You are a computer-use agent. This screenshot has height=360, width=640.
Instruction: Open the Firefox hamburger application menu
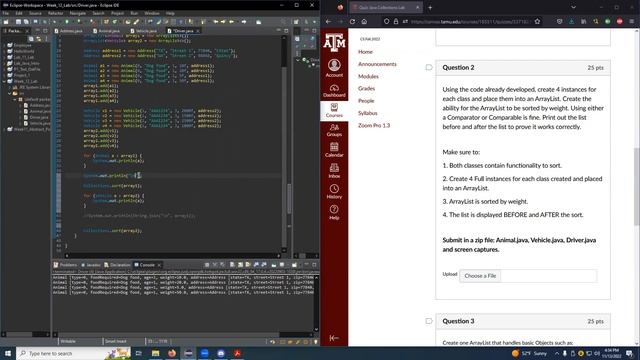point(631,22)
